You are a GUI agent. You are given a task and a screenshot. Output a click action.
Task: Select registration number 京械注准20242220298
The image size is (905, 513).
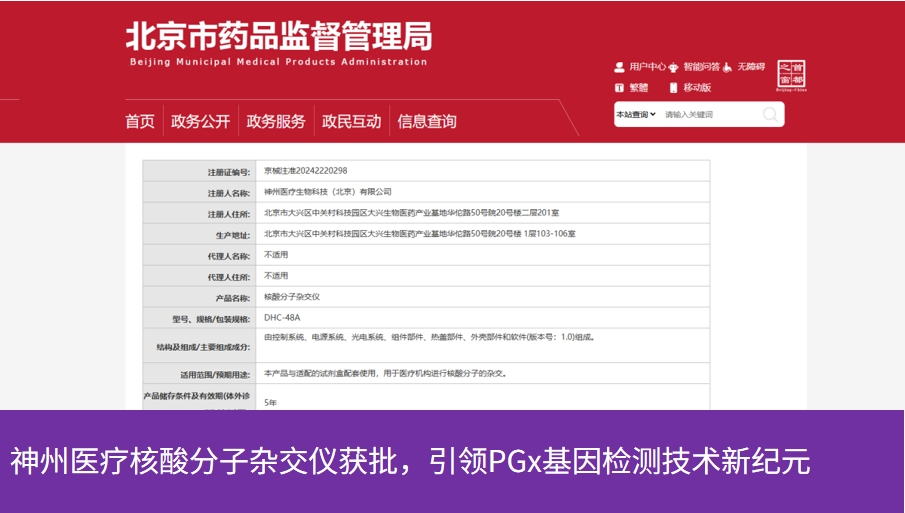306,171
